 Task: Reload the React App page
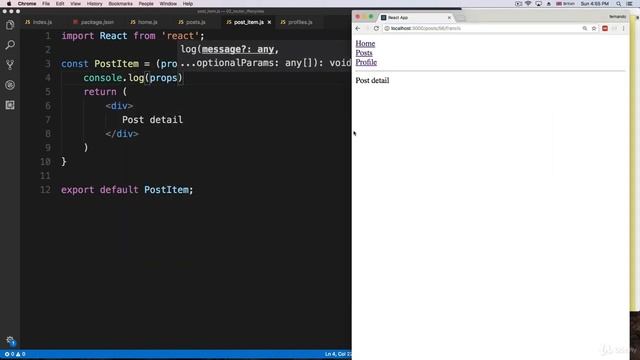click(x=376, y=29)
